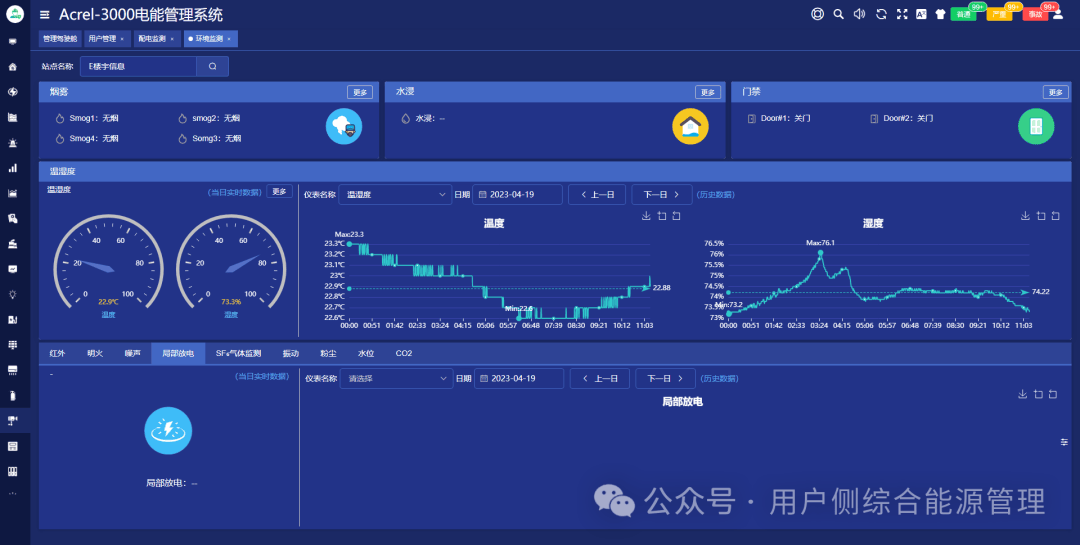Image resolution: width=1080 pixels, height=545 pixels.
Task: Select the CO2 tab
Action: click(404, 353)
